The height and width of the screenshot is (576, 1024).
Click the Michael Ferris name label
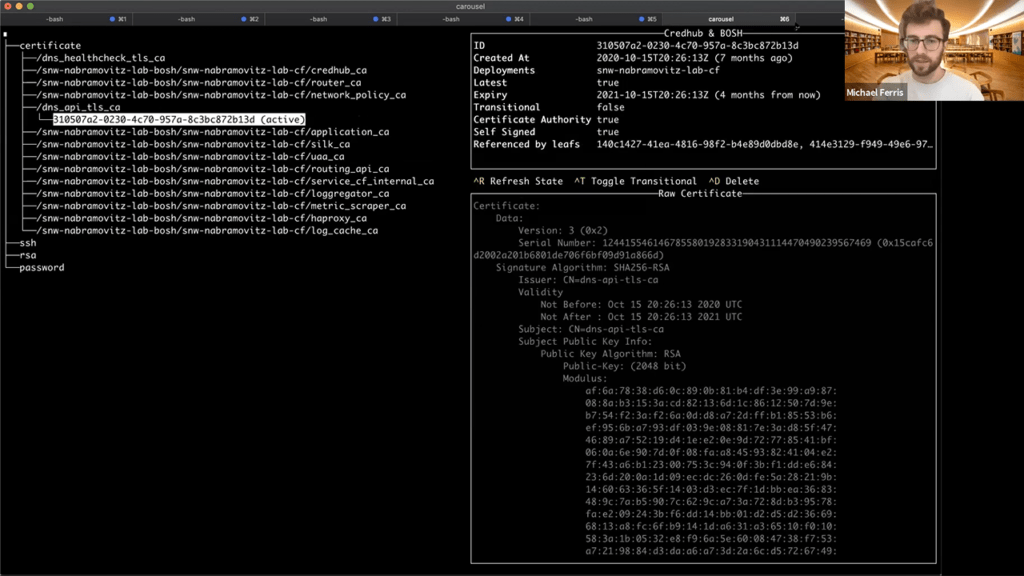(875, 93)
